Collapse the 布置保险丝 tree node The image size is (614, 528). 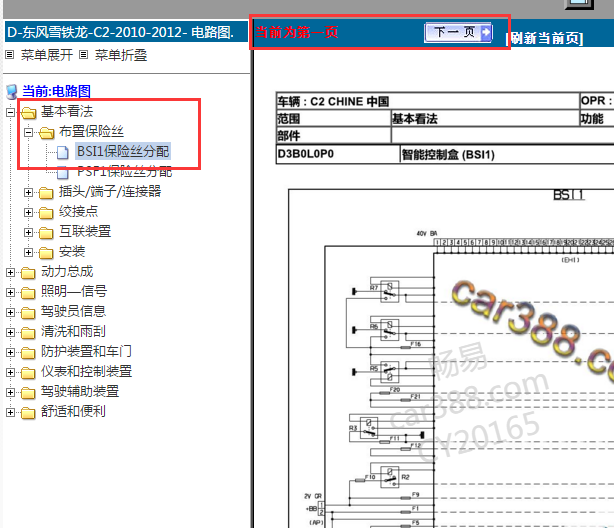28,132
